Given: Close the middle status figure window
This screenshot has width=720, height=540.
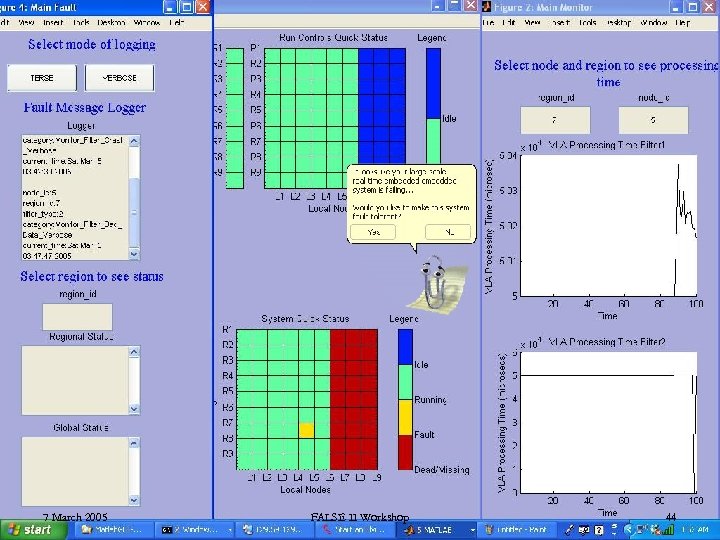Looking at the screenshot, I should click(x=470, y=6).
